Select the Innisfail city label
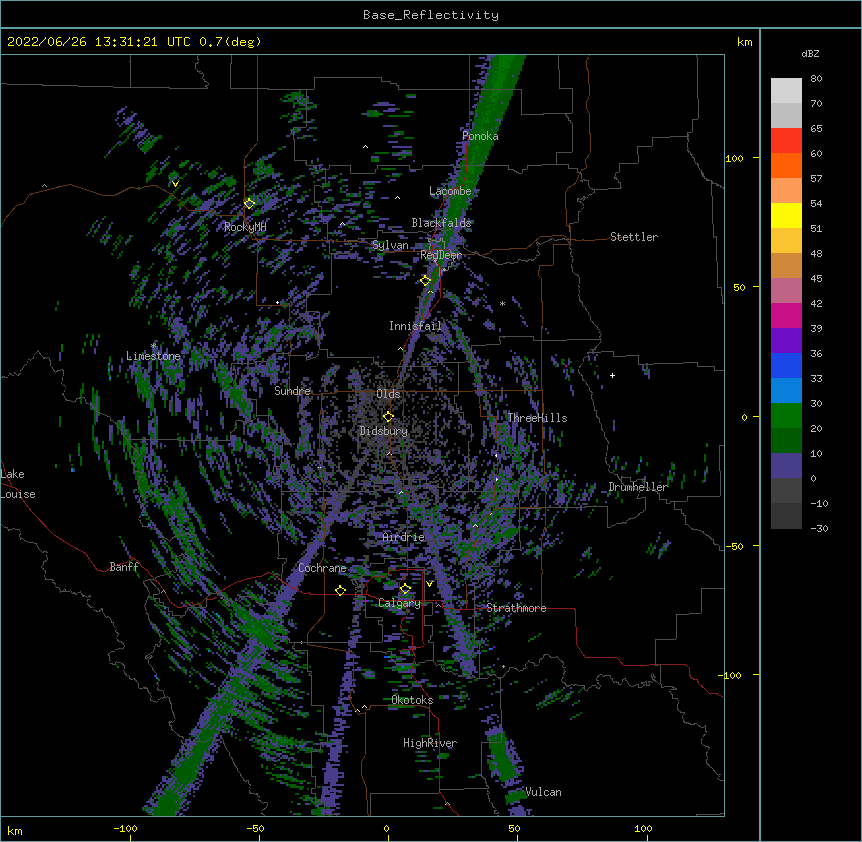 click(415, 326)
